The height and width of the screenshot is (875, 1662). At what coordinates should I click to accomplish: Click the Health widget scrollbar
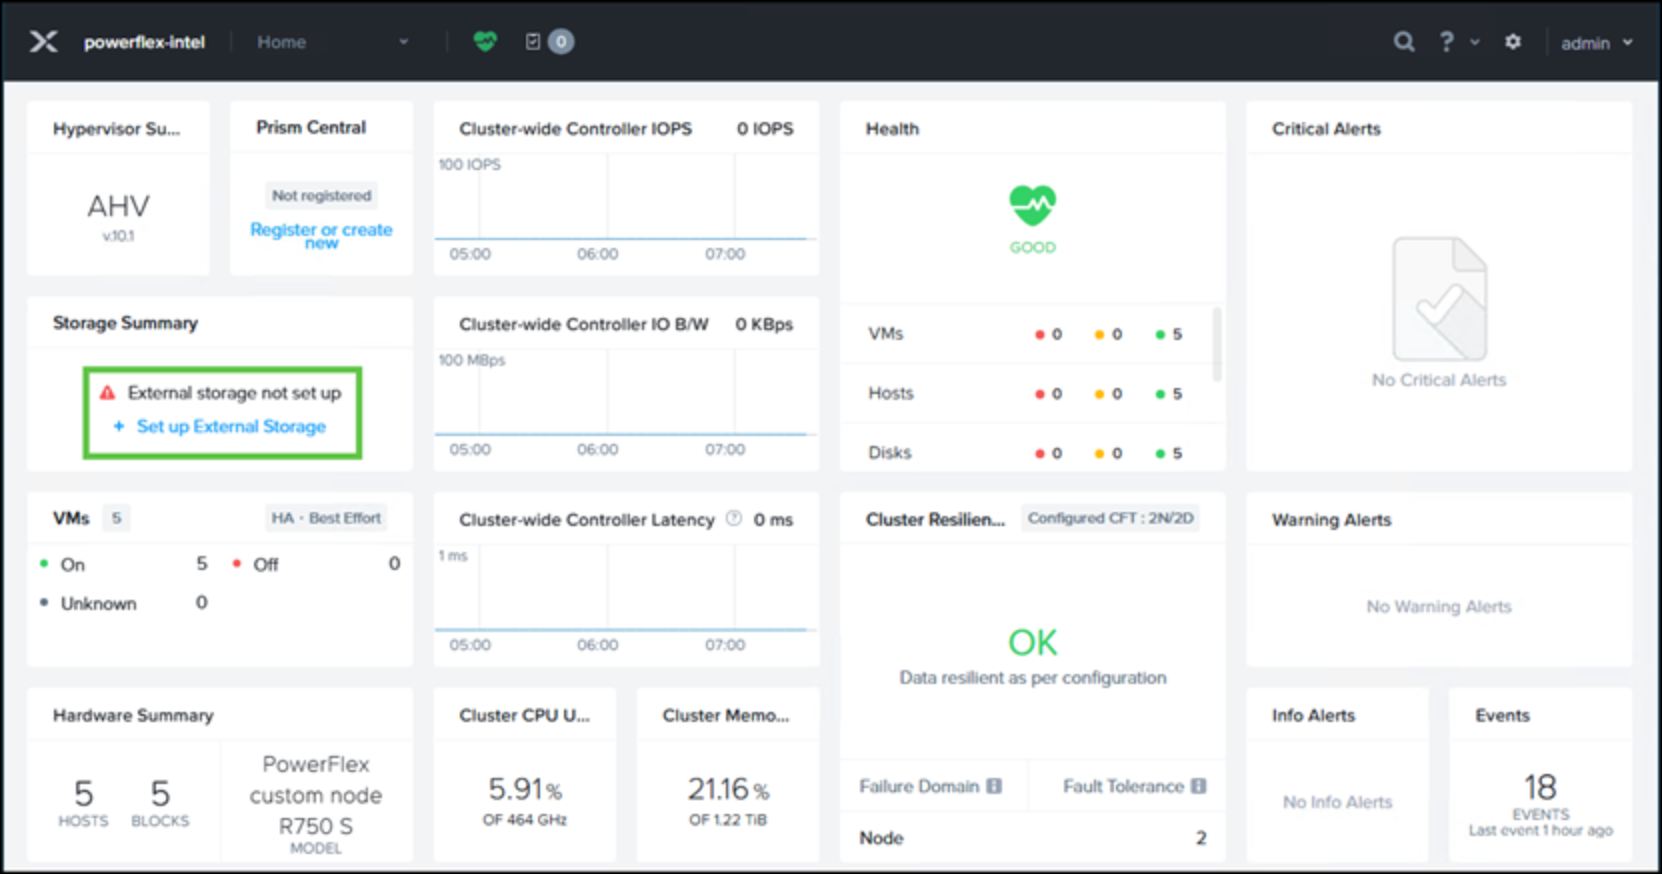1217,345
